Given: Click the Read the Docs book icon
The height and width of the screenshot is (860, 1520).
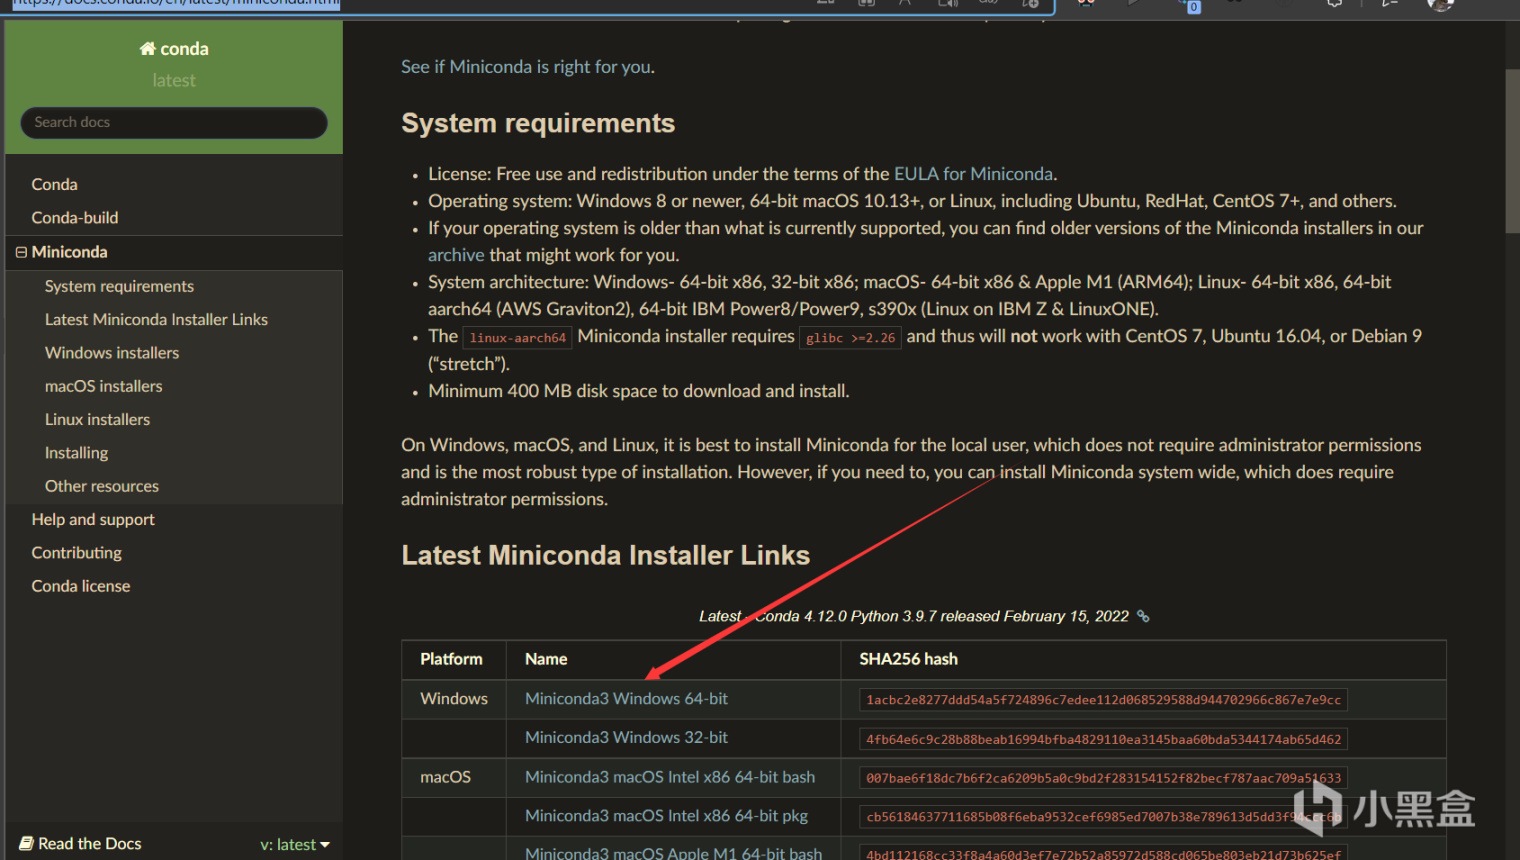Looking at the screenshot, I should coord(26,844).
